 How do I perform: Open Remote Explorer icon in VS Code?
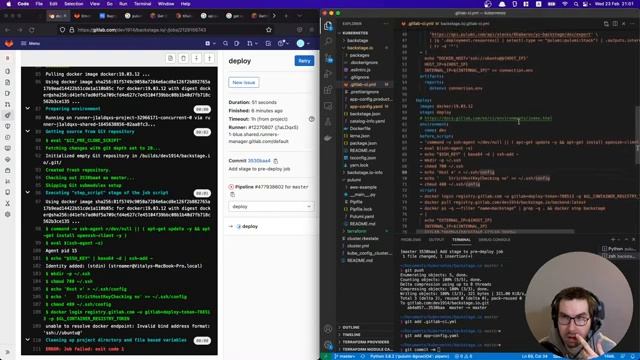coord(328,106)
